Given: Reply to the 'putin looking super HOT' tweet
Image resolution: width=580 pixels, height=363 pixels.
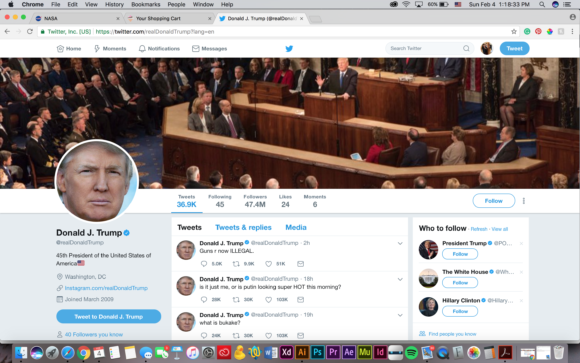Looking at the screenshot, I should (204, 300).
